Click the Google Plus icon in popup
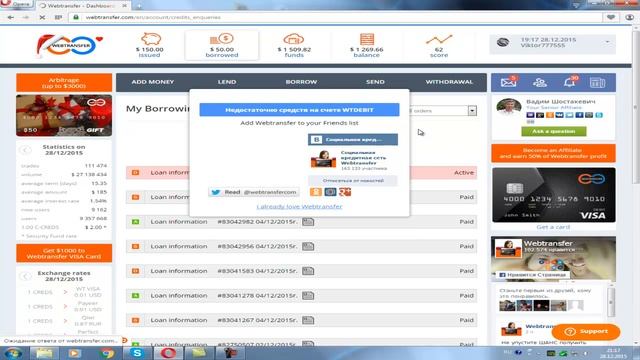640x360 pixels. [x=345, y=192]
